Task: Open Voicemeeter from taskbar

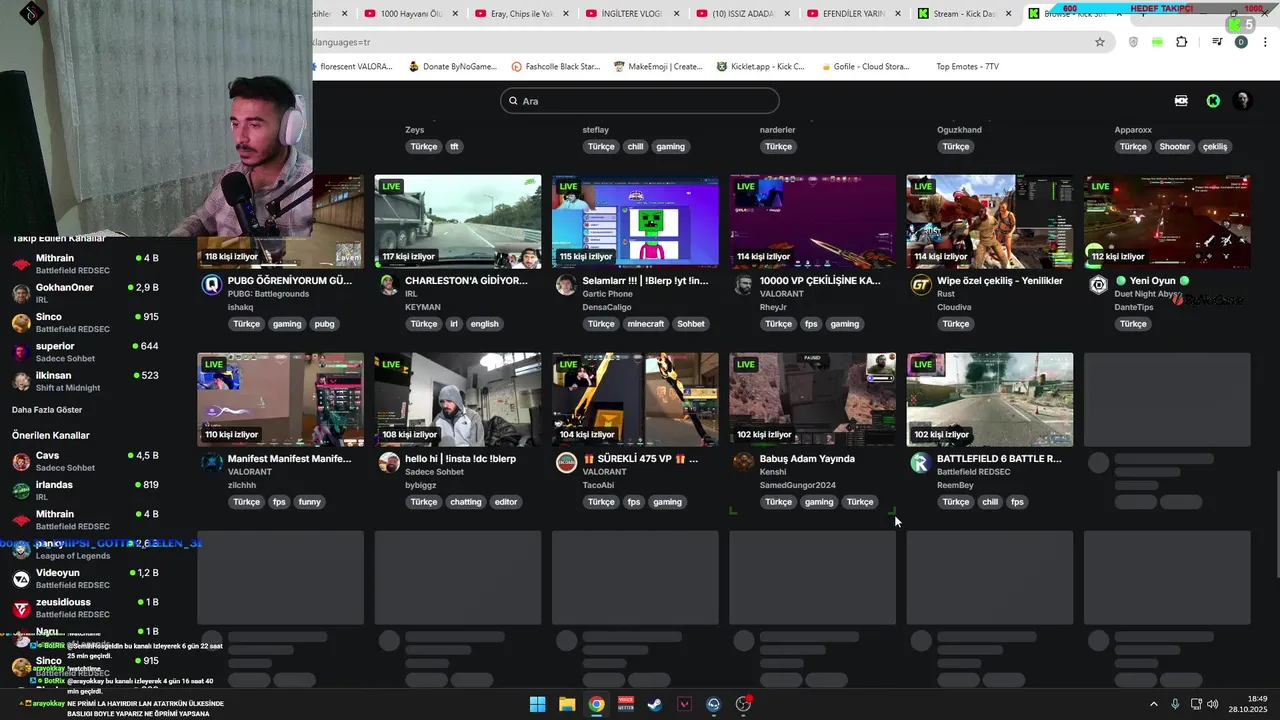Action: pyautogui.click(x=626, y=704)
